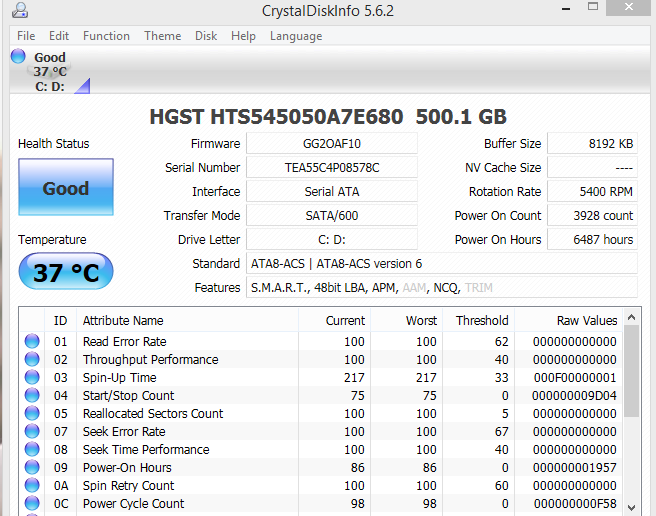Click status orb for Read Error Rate
Screen dimensions: 656x516
(32, 341)
